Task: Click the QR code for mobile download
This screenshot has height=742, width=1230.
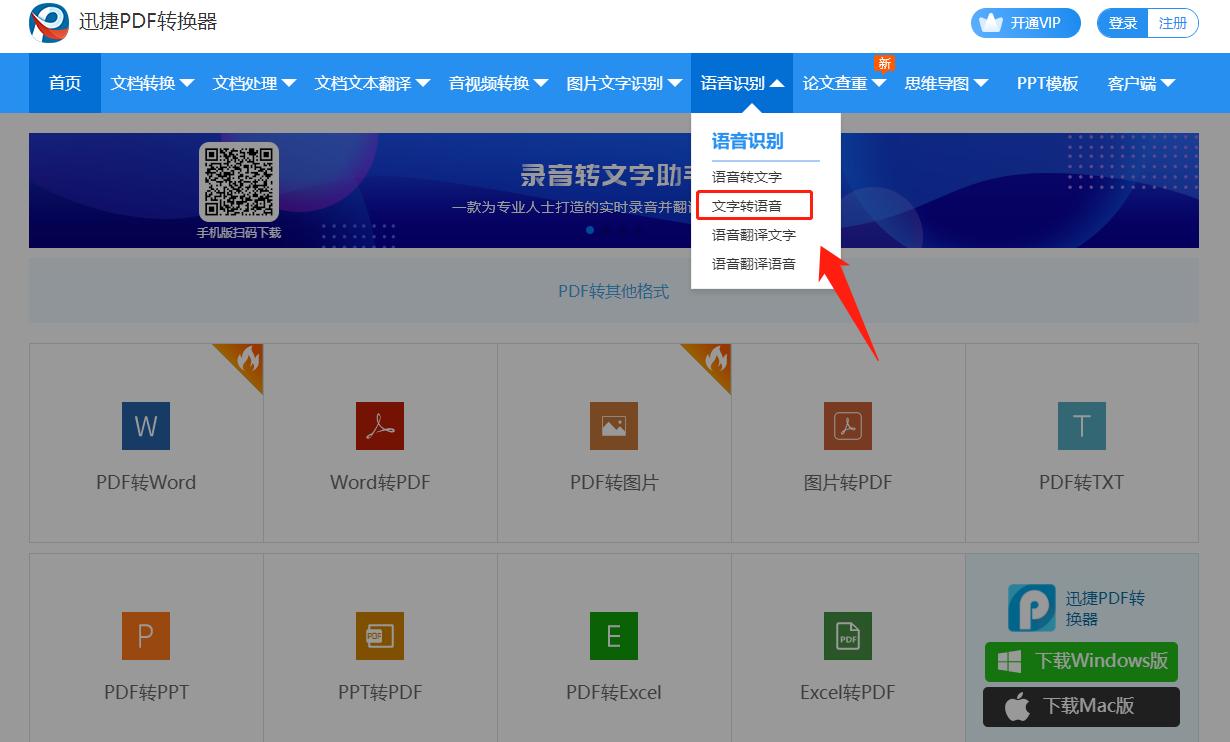Action: click(x=239, y=180)
